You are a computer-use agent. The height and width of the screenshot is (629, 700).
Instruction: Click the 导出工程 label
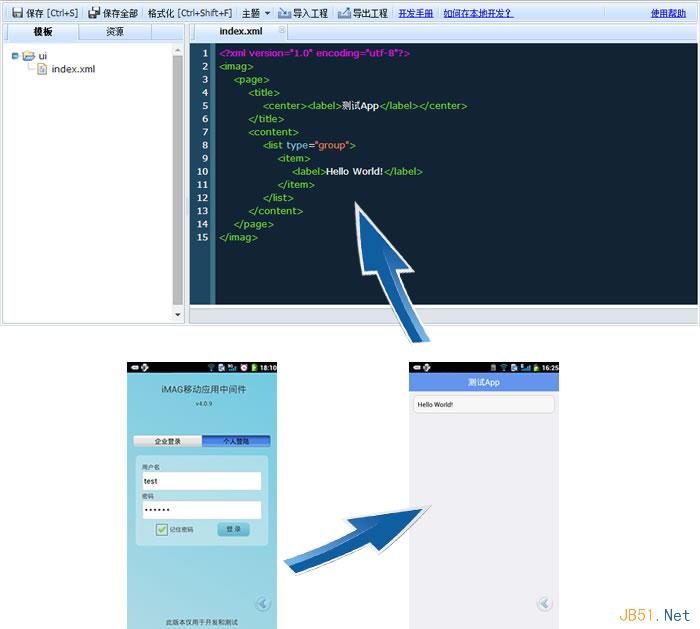click(370, 13)
